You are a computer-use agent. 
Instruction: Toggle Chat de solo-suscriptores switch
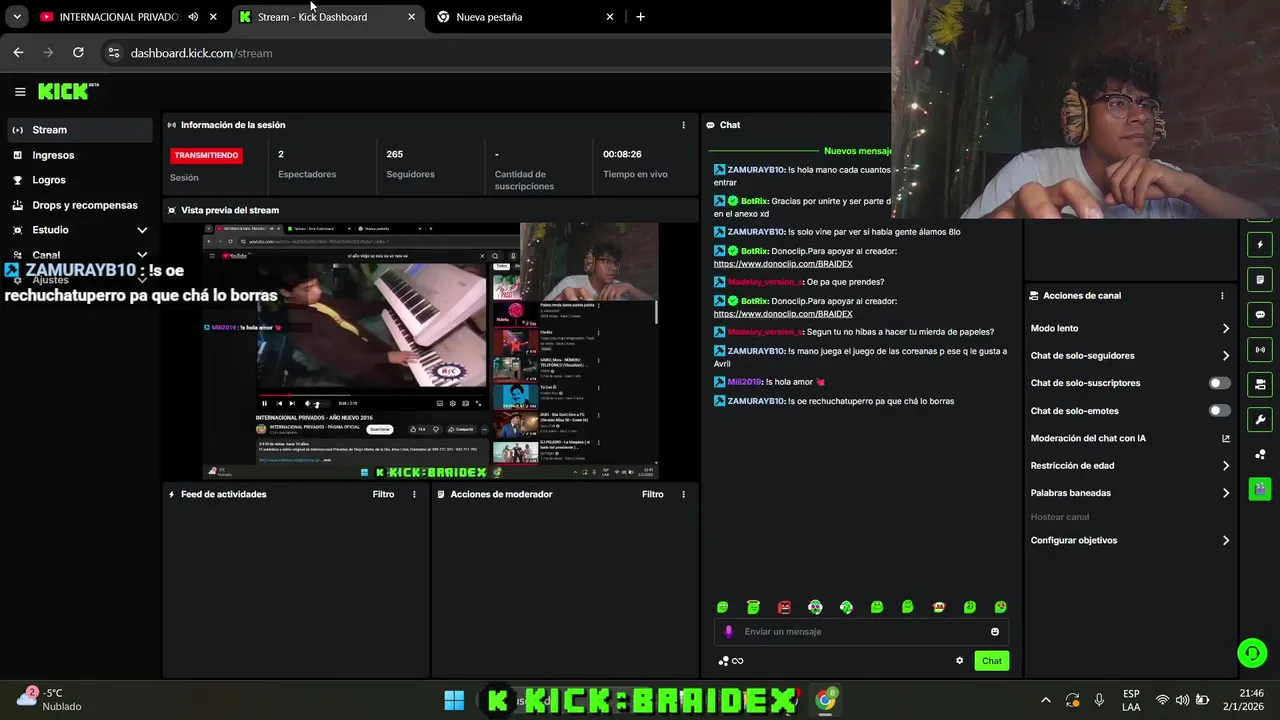(x=1220, y=383)
